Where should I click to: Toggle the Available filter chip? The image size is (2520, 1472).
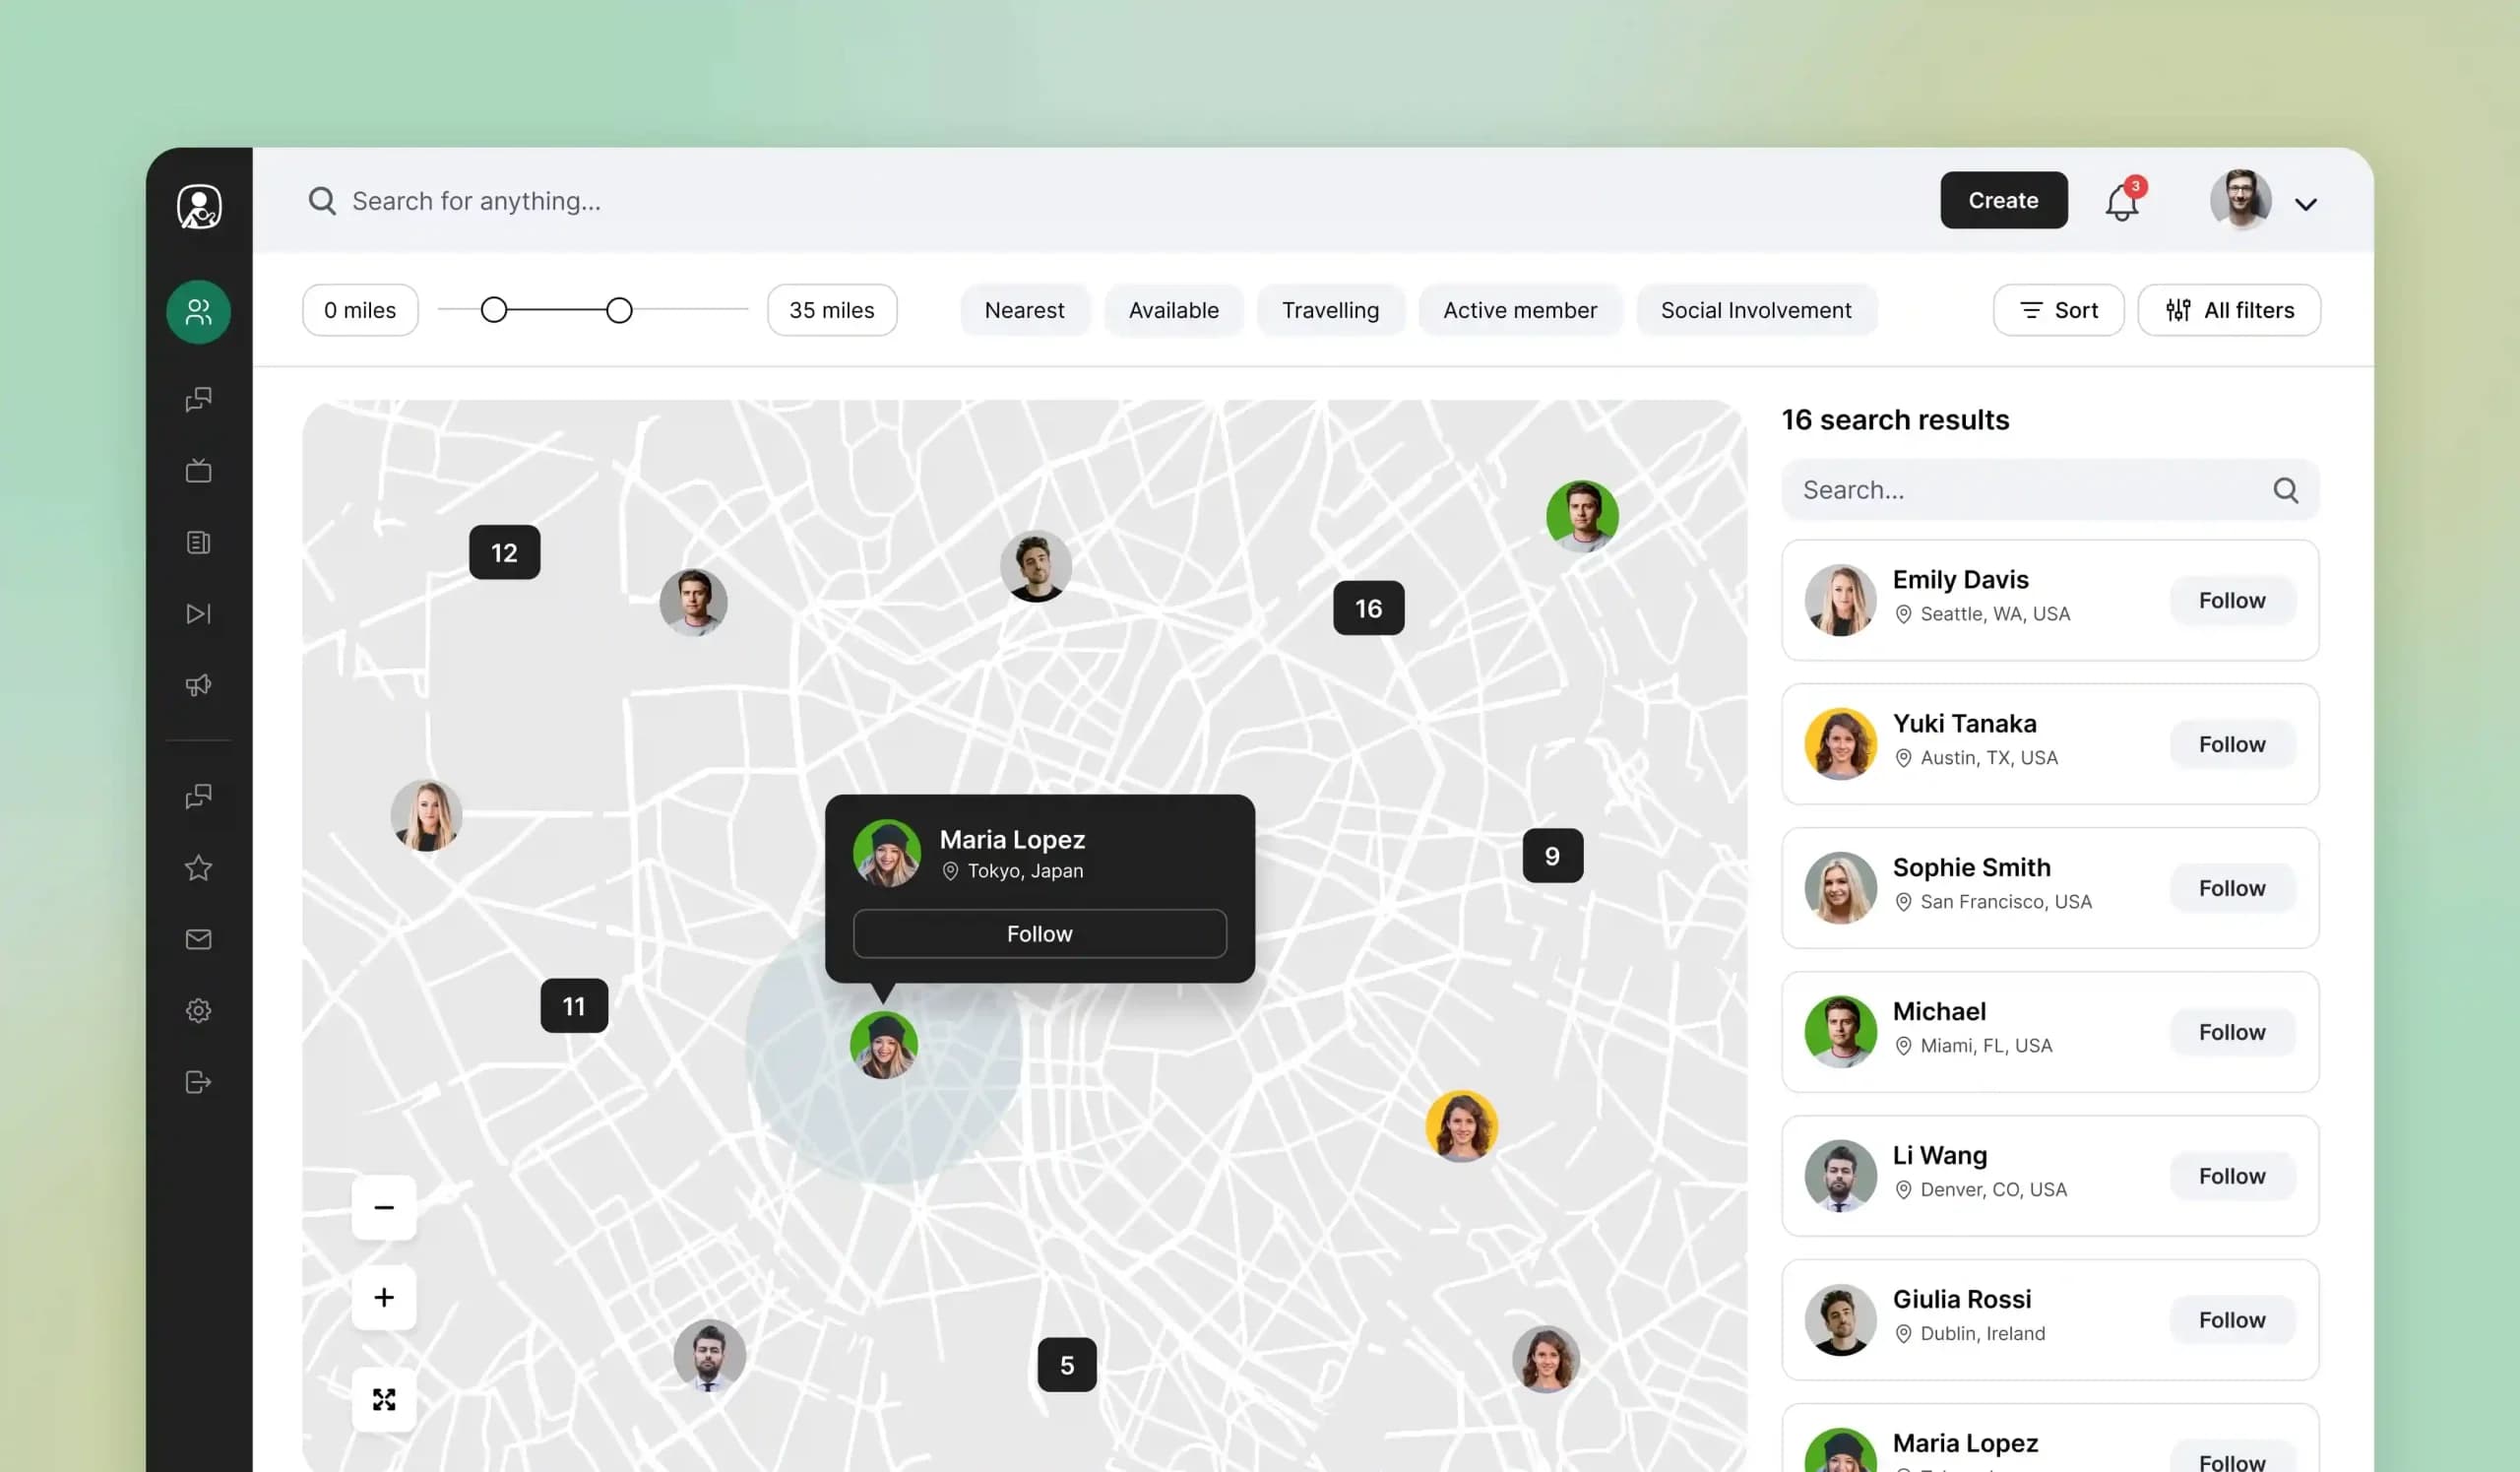[x=1174, y=310]
